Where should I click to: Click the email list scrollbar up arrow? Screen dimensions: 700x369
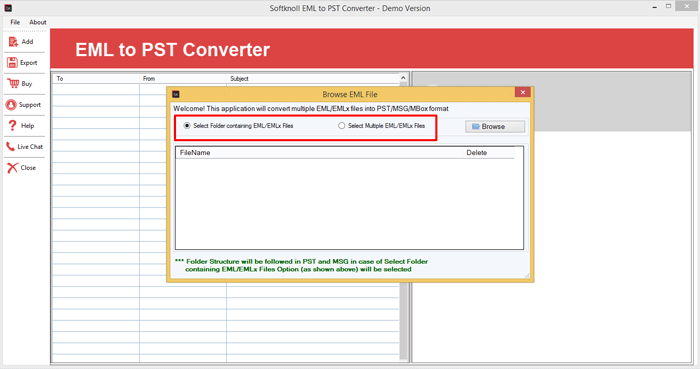[x=404, y=78]
